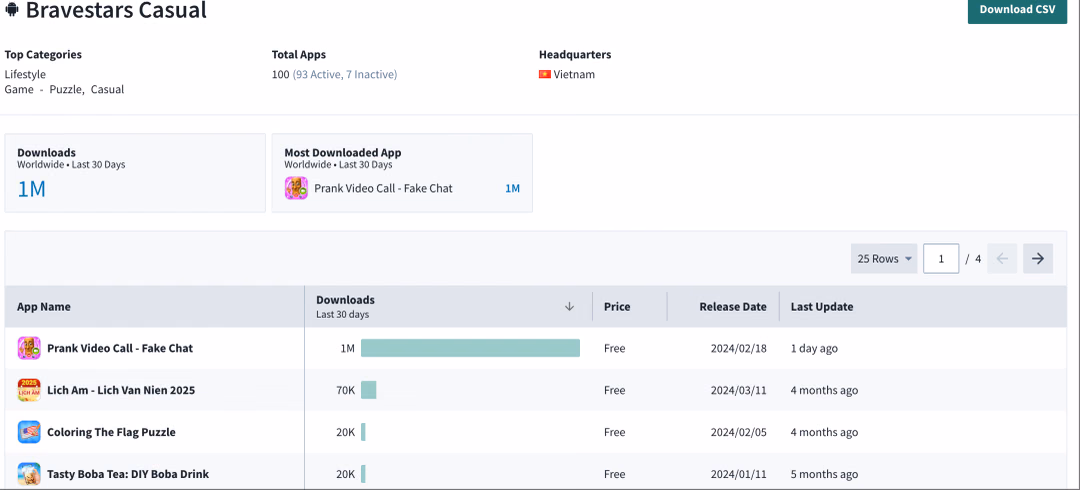Click the '1 day ago' last update cell
Screen dimensions: 1080x490
814,348
